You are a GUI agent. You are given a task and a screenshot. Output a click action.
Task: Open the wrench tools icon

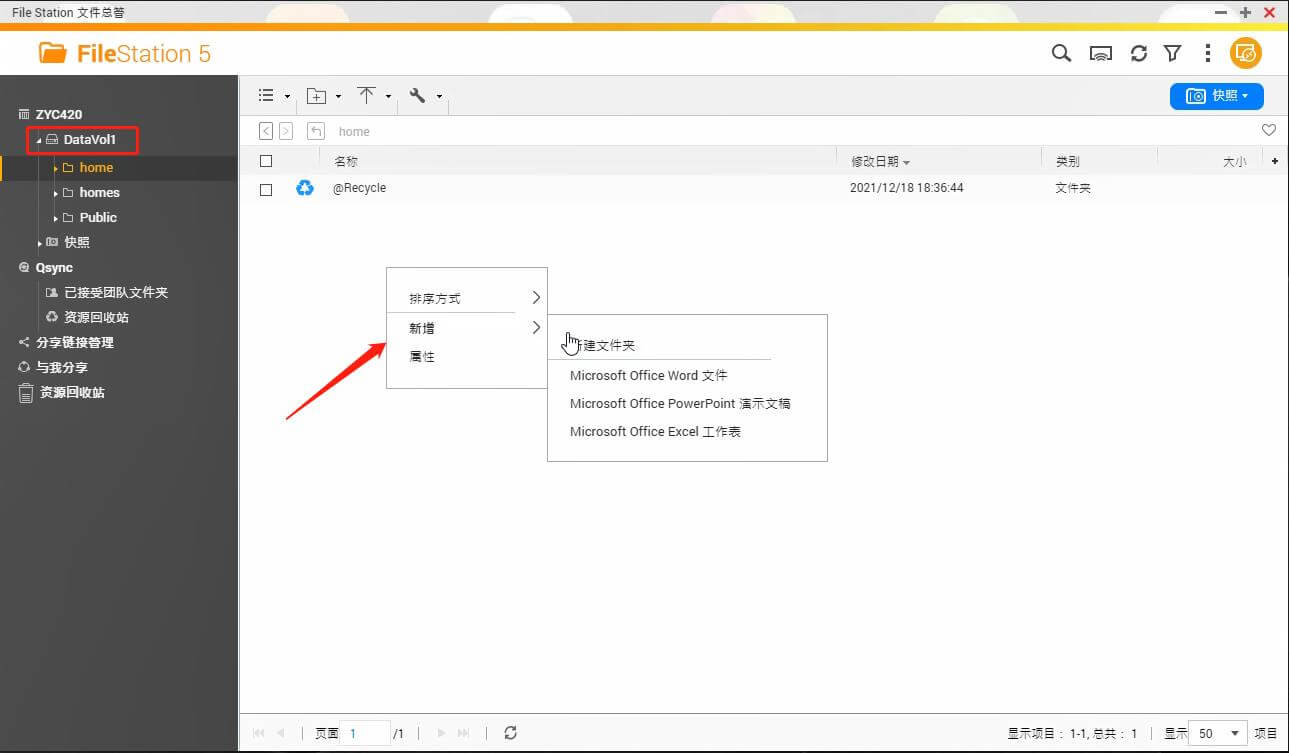(x=418, y=95)
